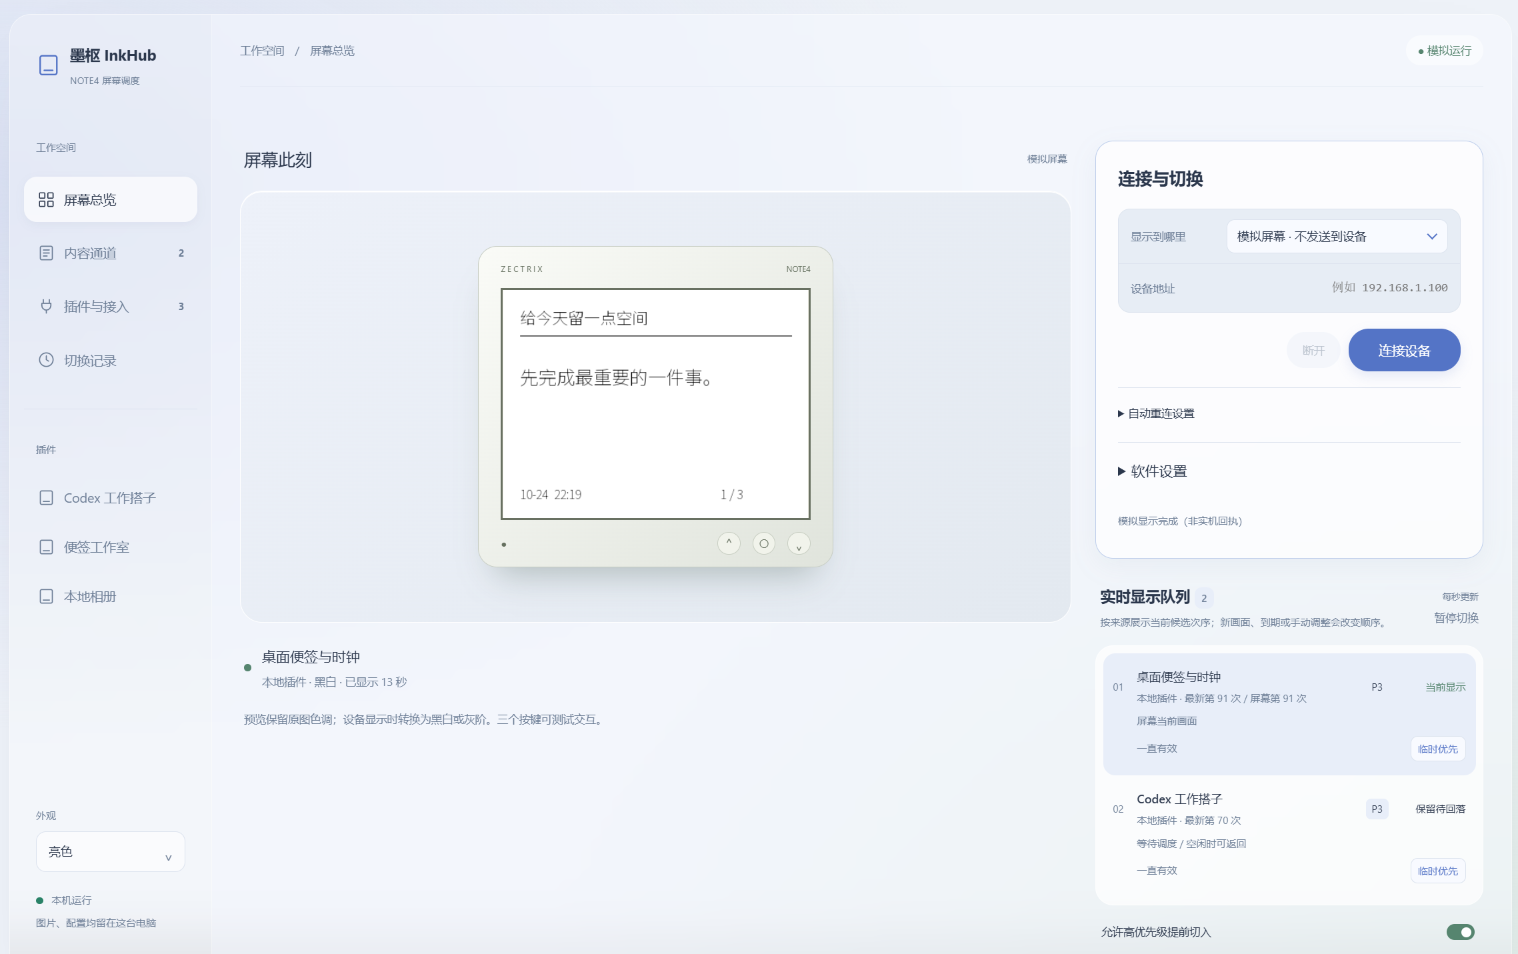
Task: Click the 断开 button
Action: pos(1313,350)
